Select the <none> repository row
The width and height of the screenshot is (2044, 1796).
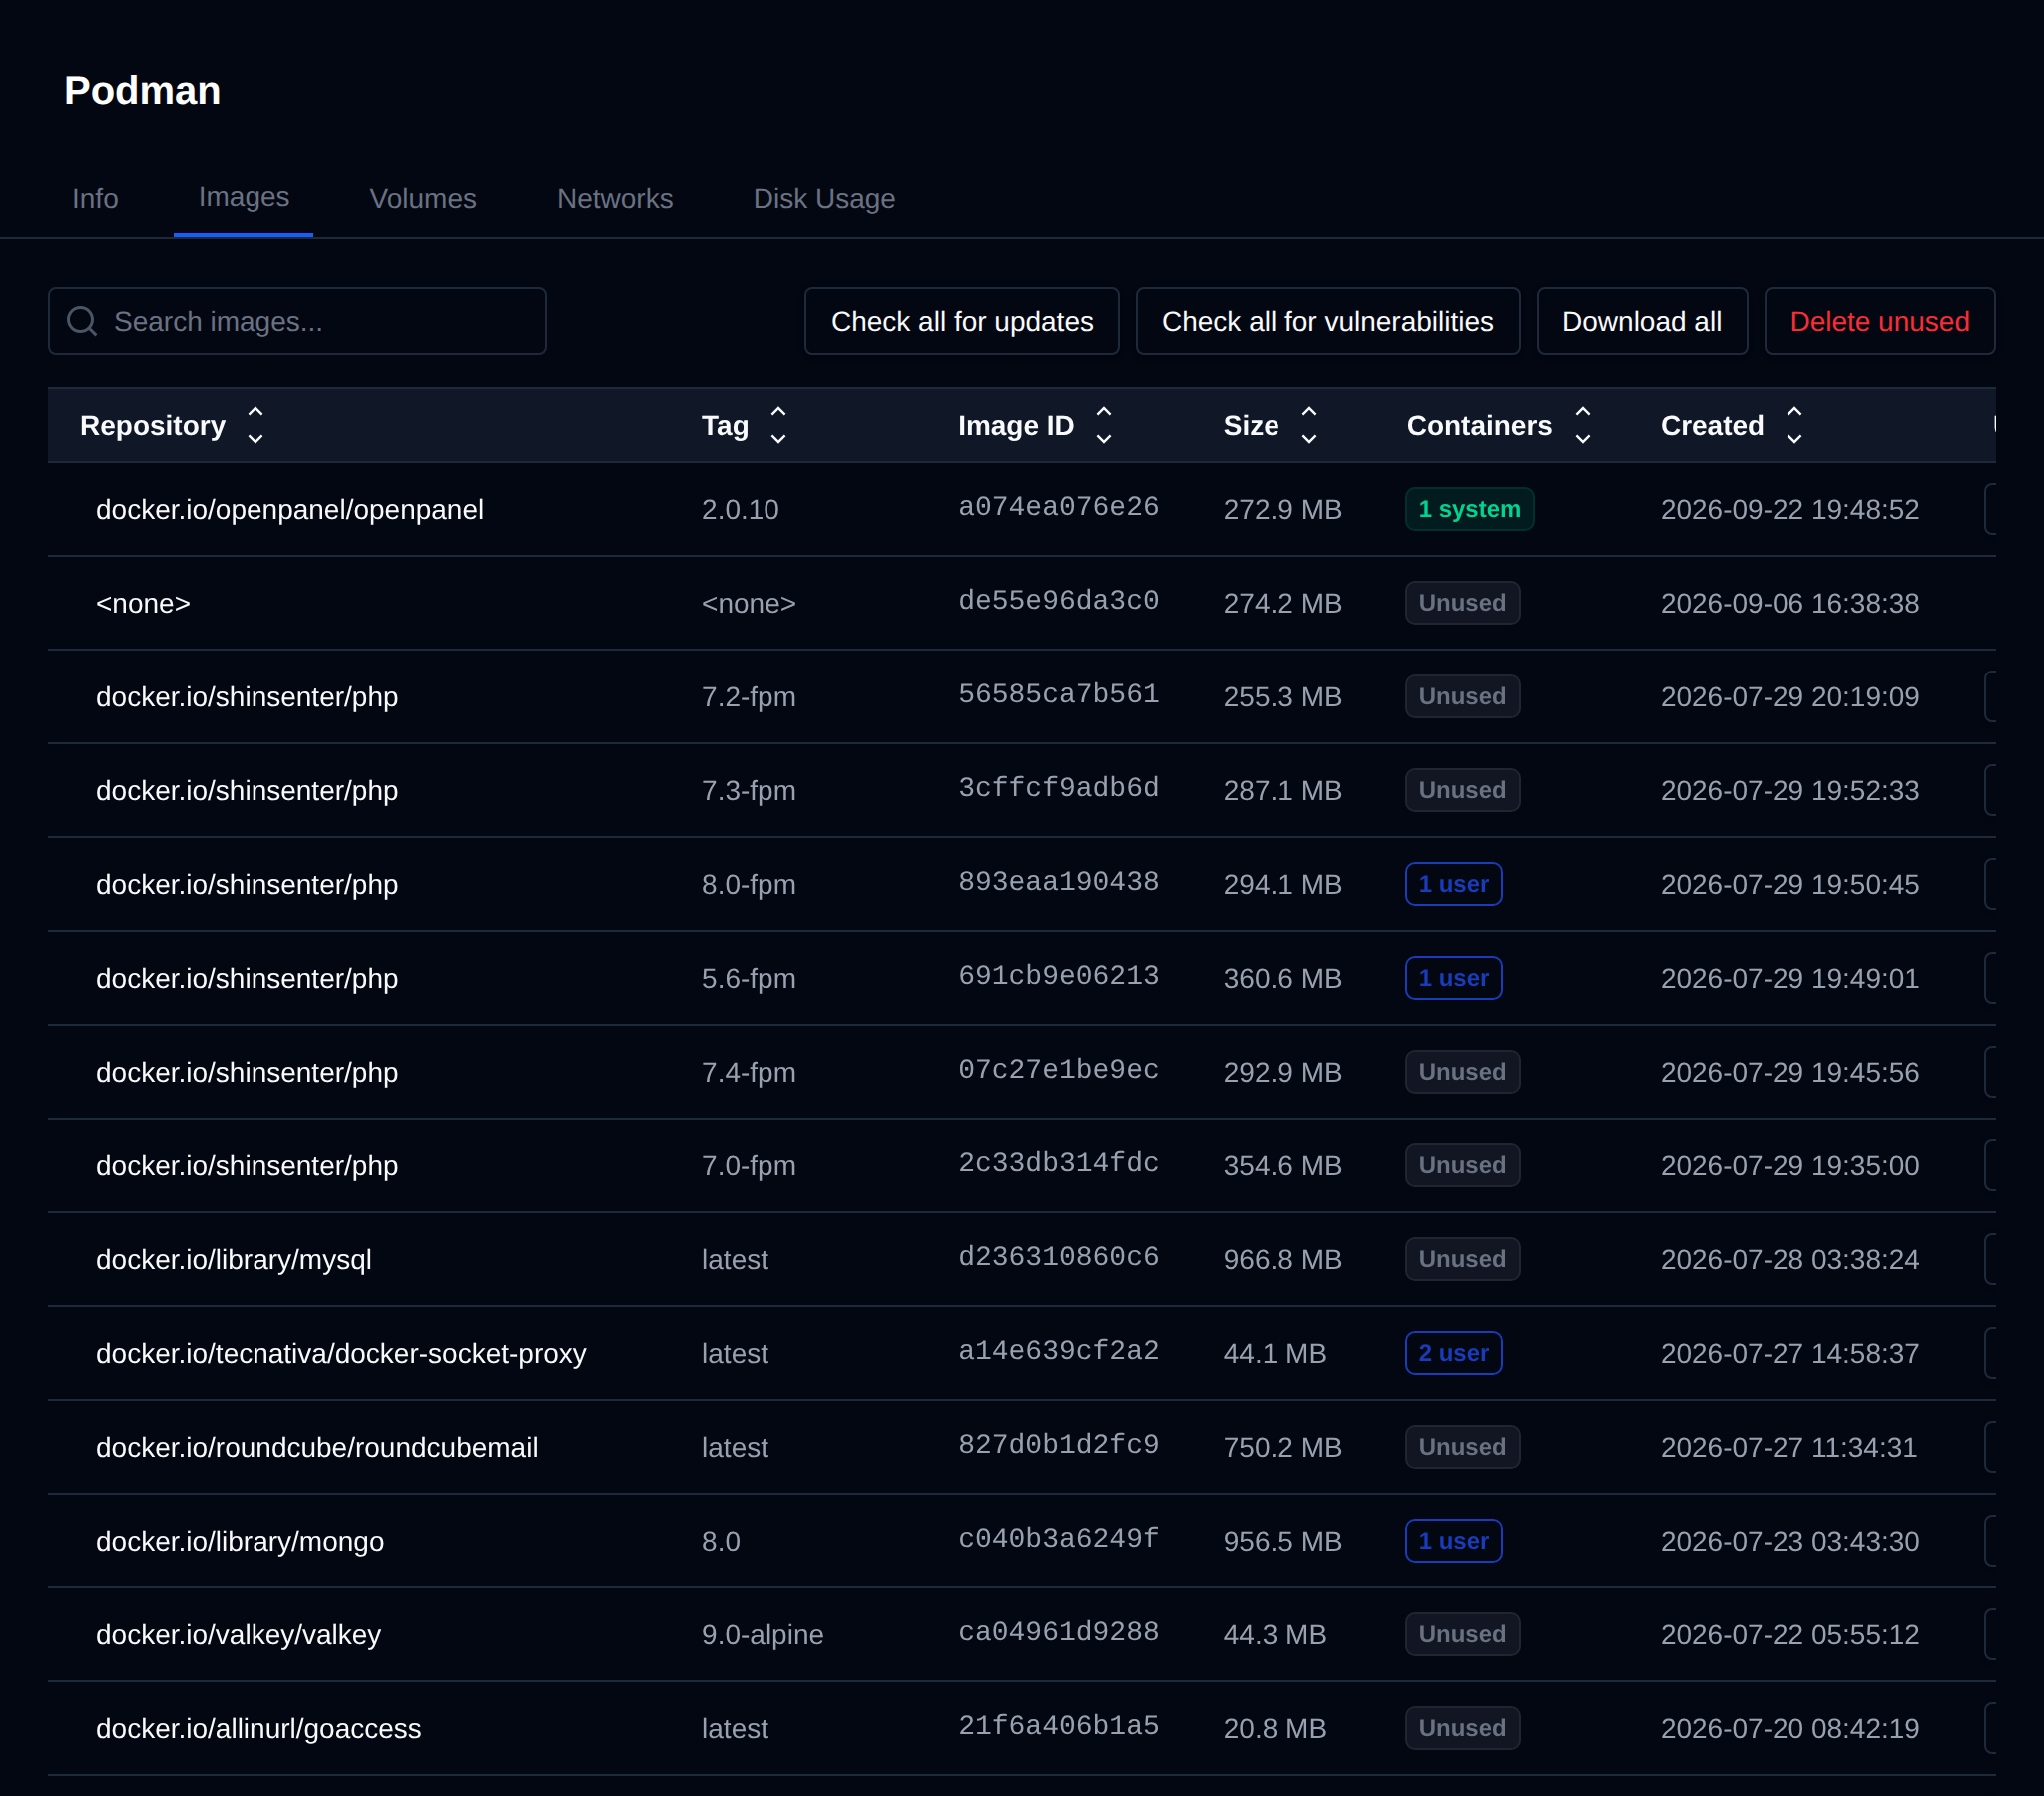[143, 603]
